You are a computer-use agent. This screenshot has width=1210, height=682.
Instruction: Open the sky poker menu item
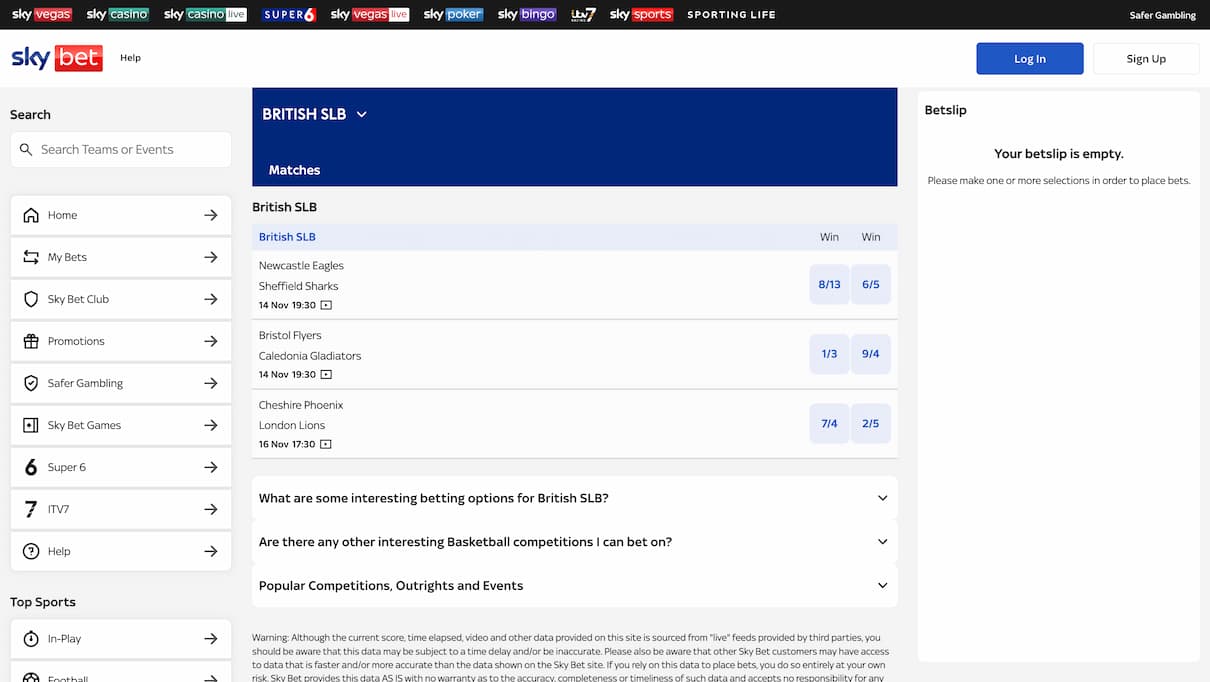tap(452, 14)
